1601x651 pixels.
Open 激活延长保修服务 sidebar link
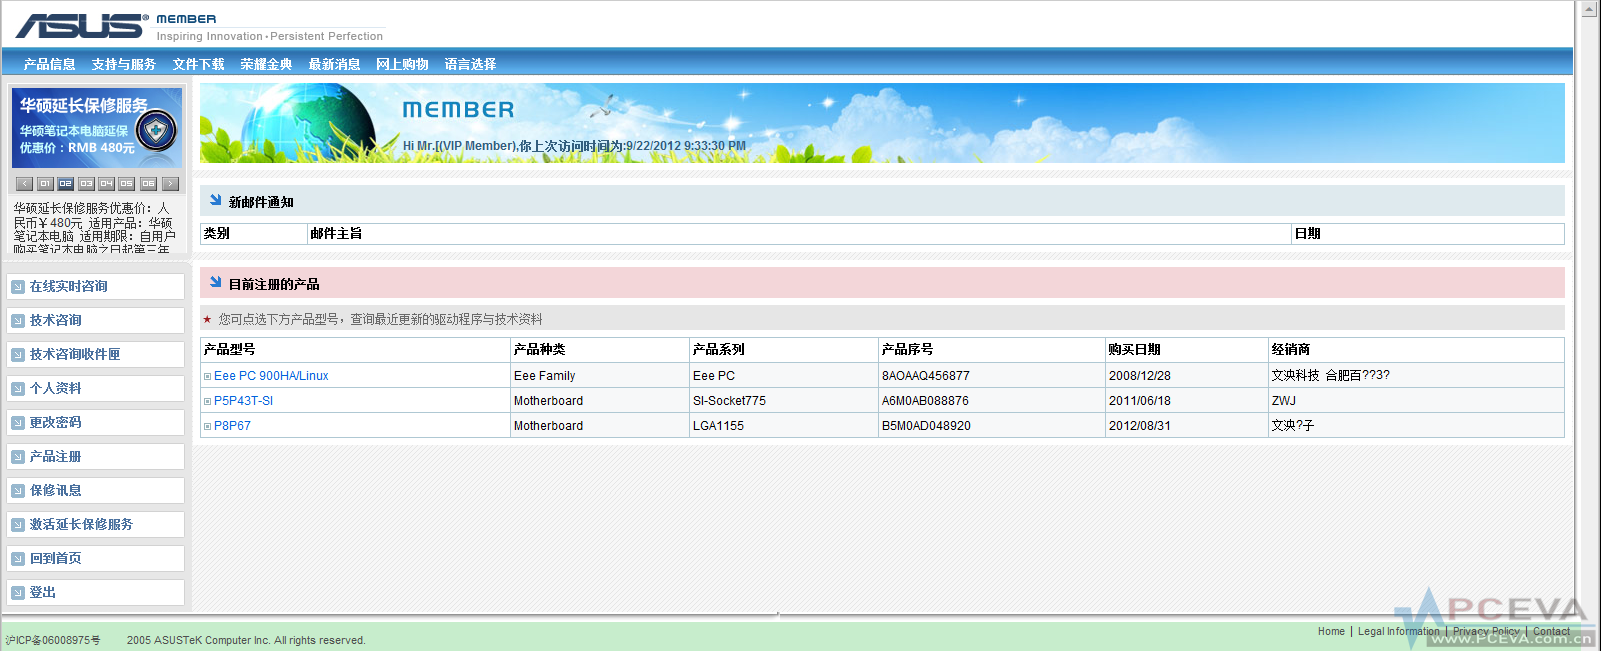[81, 524]
